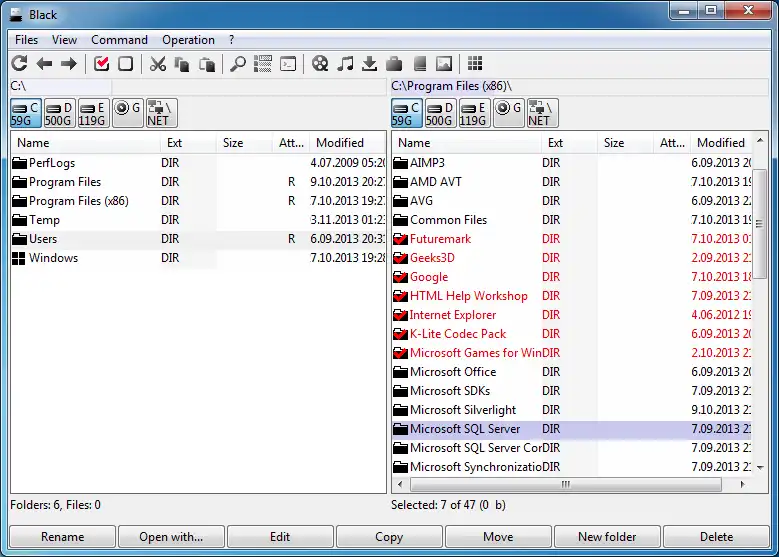Open the ? help menu
The height and width of the screenshot is (557, 779).
pos(232,40)
